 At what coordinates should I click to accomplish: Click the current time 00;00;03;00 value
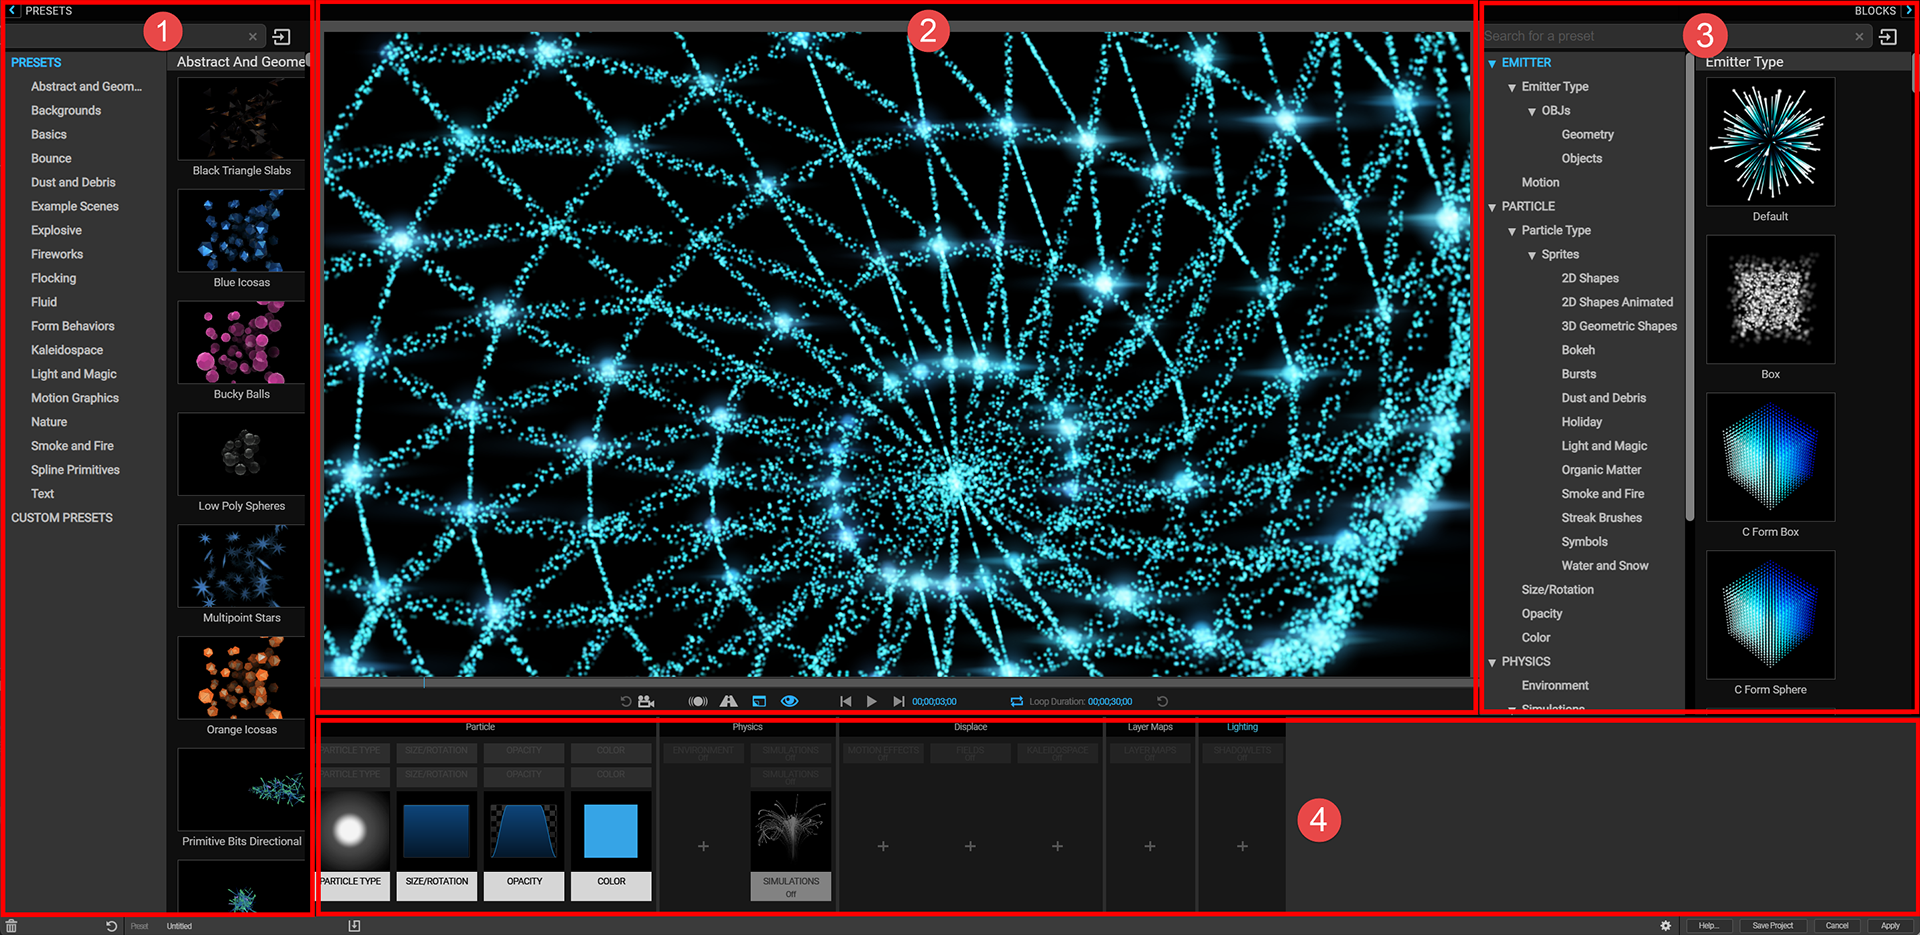934,702
